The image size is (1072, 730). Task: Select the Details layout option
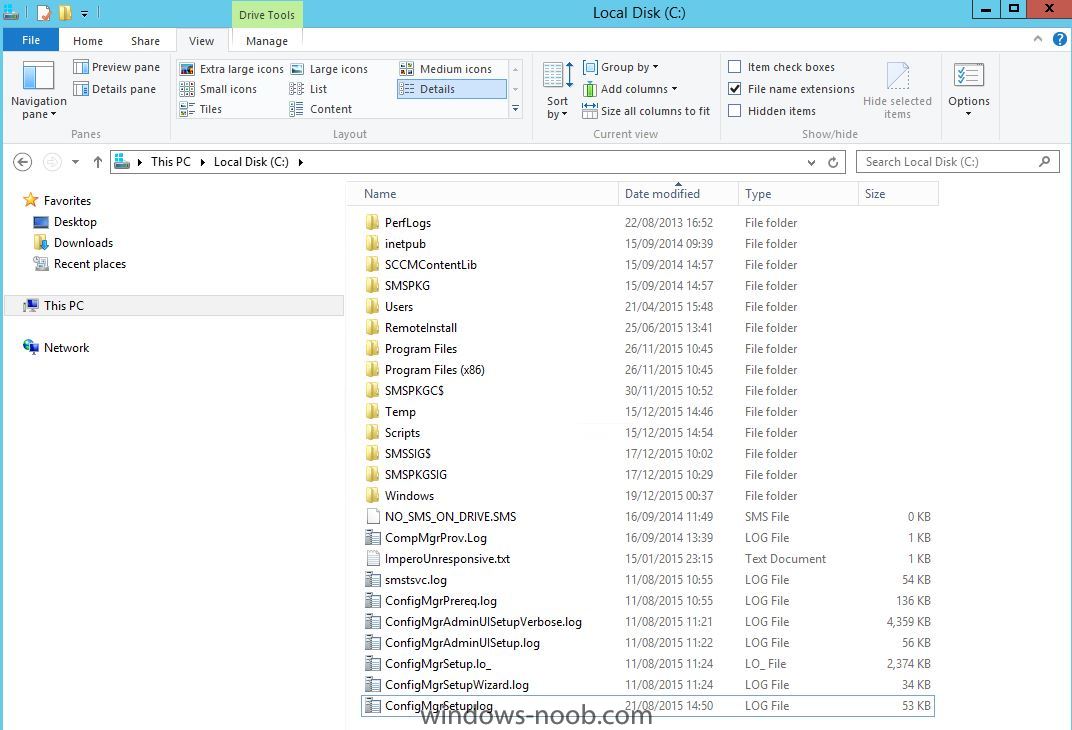click(451, 89)
